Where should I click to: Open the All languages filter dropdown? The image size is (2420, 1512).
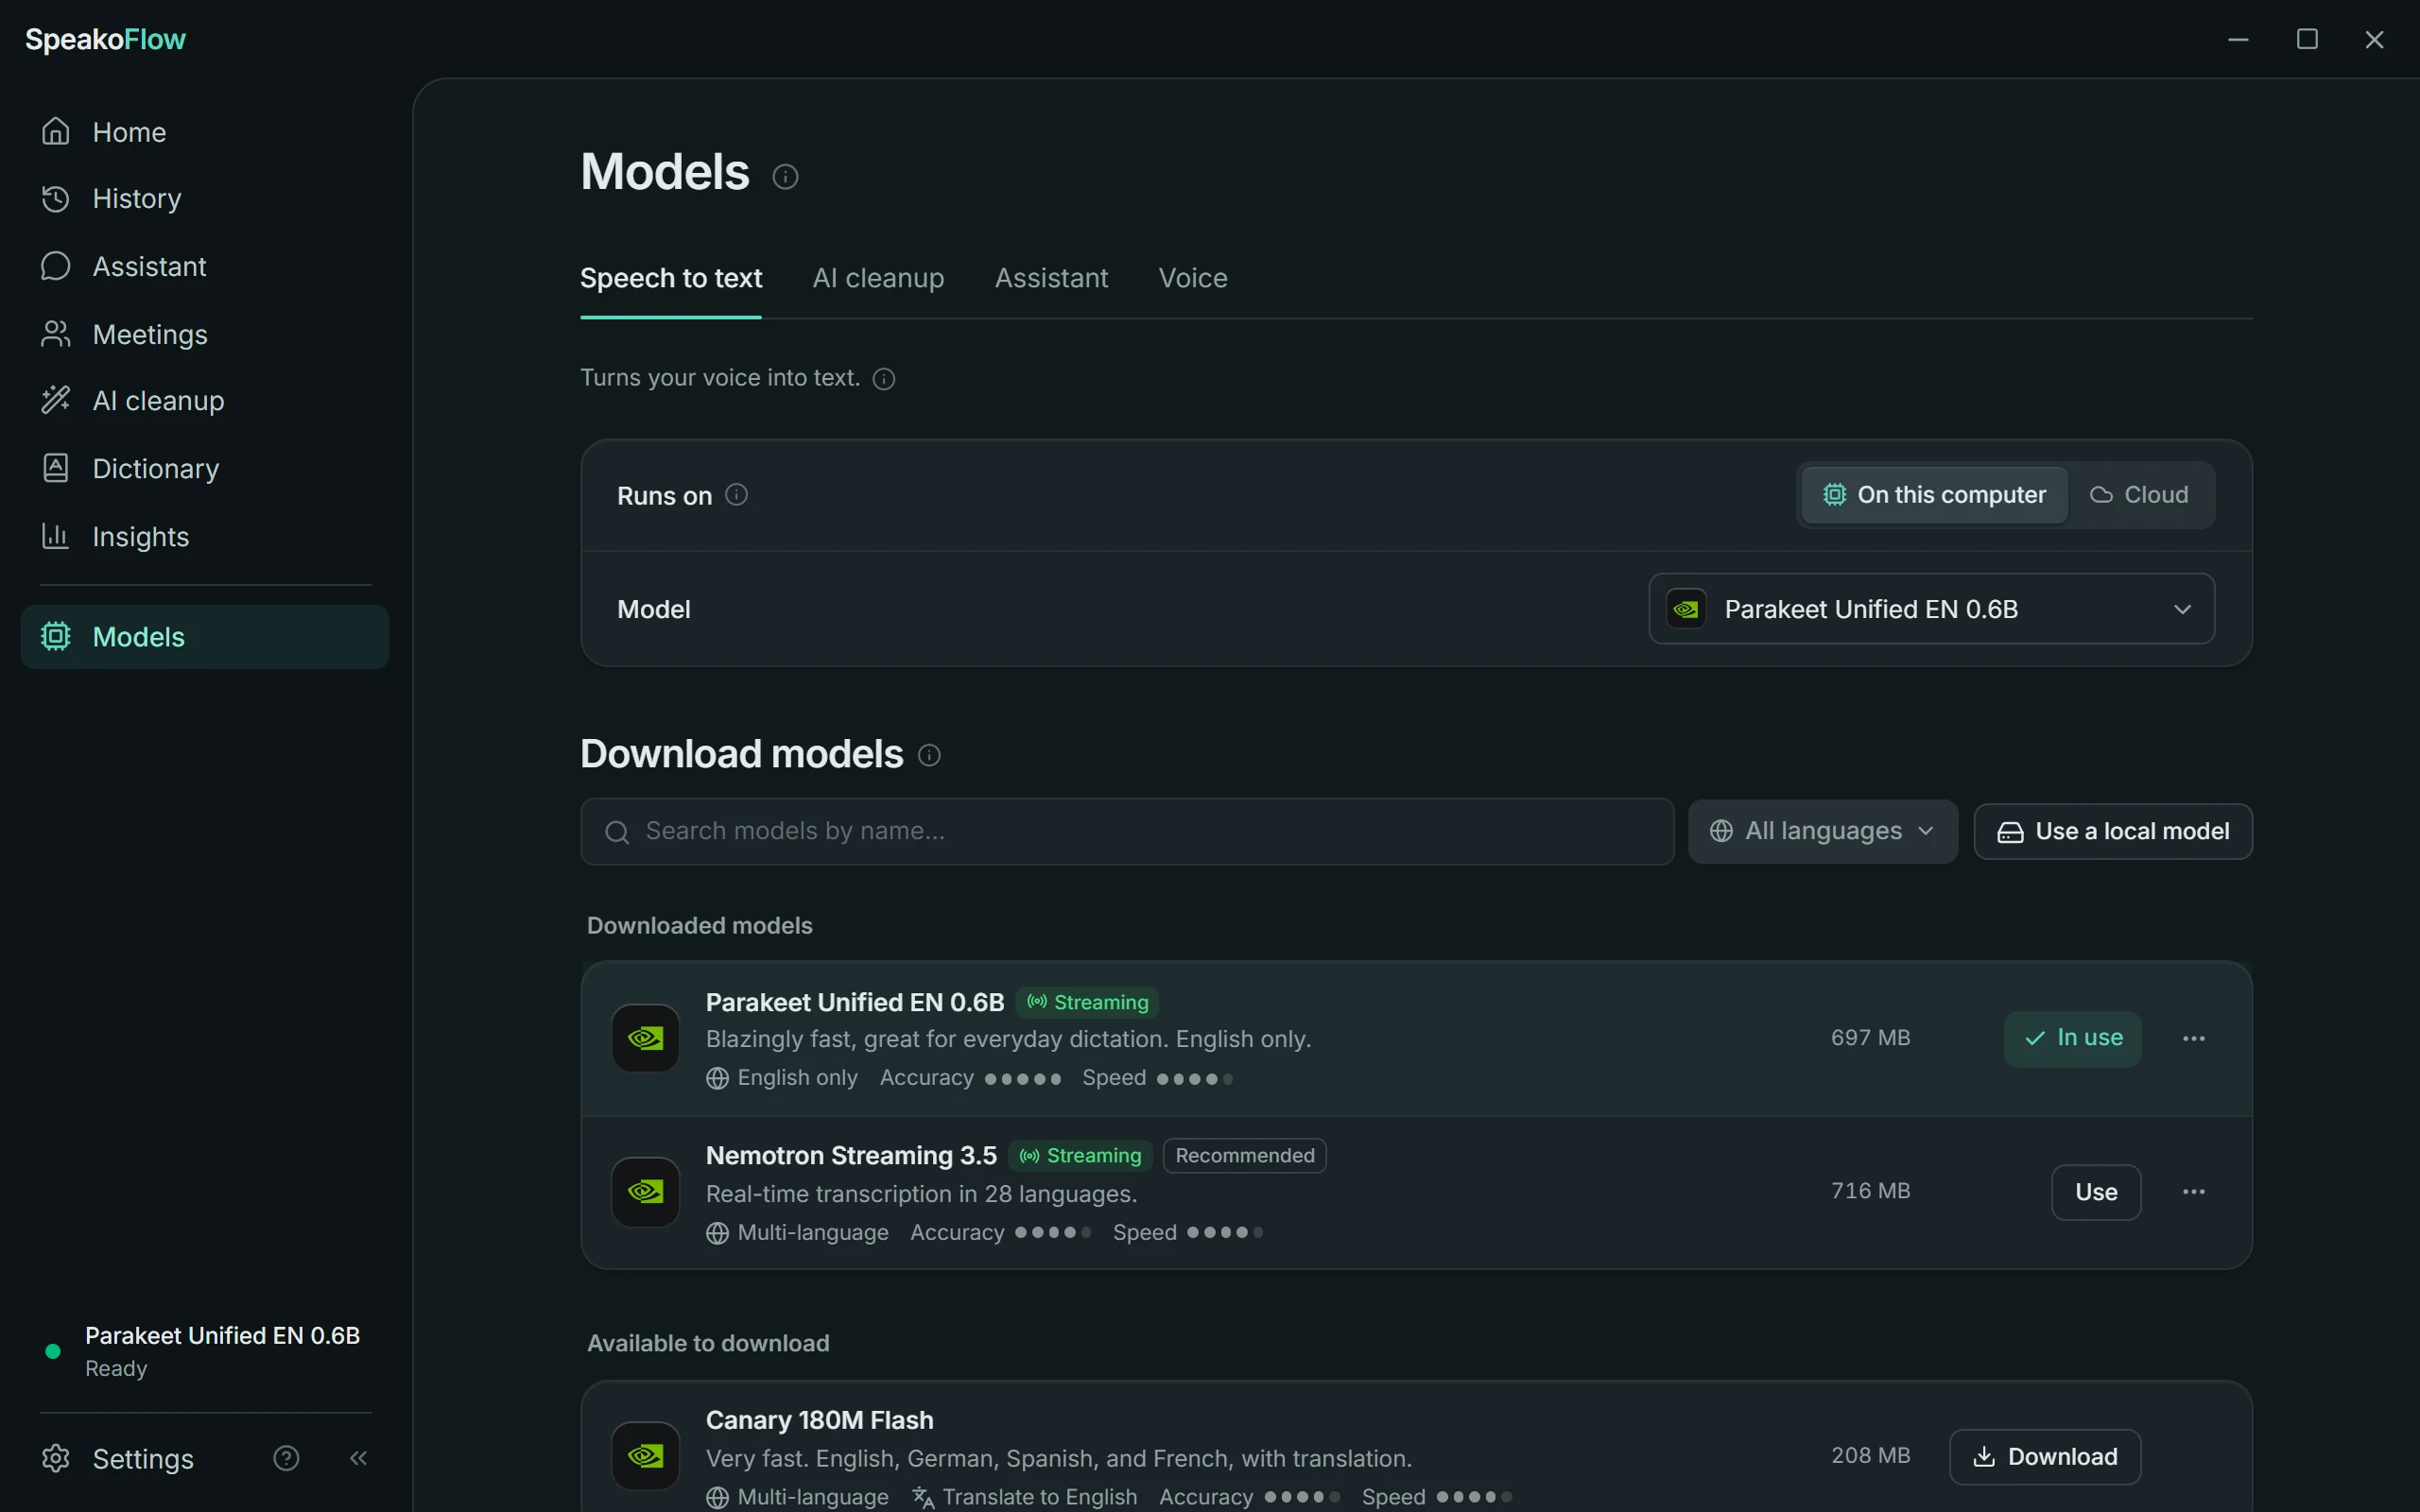click(x=1822, y=831)
